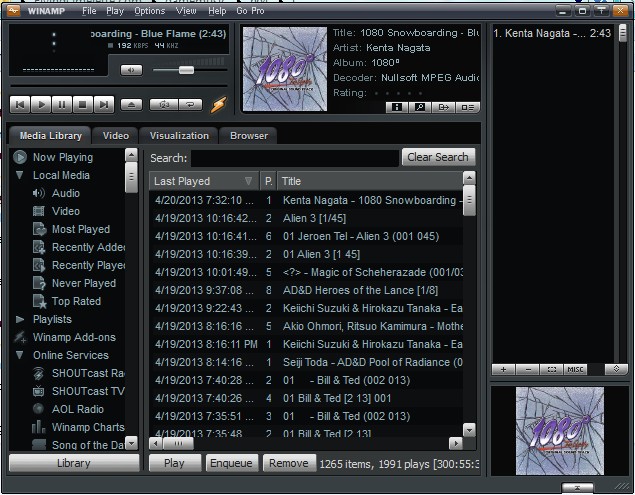Switch to the Browser tab

click(249, 136)
